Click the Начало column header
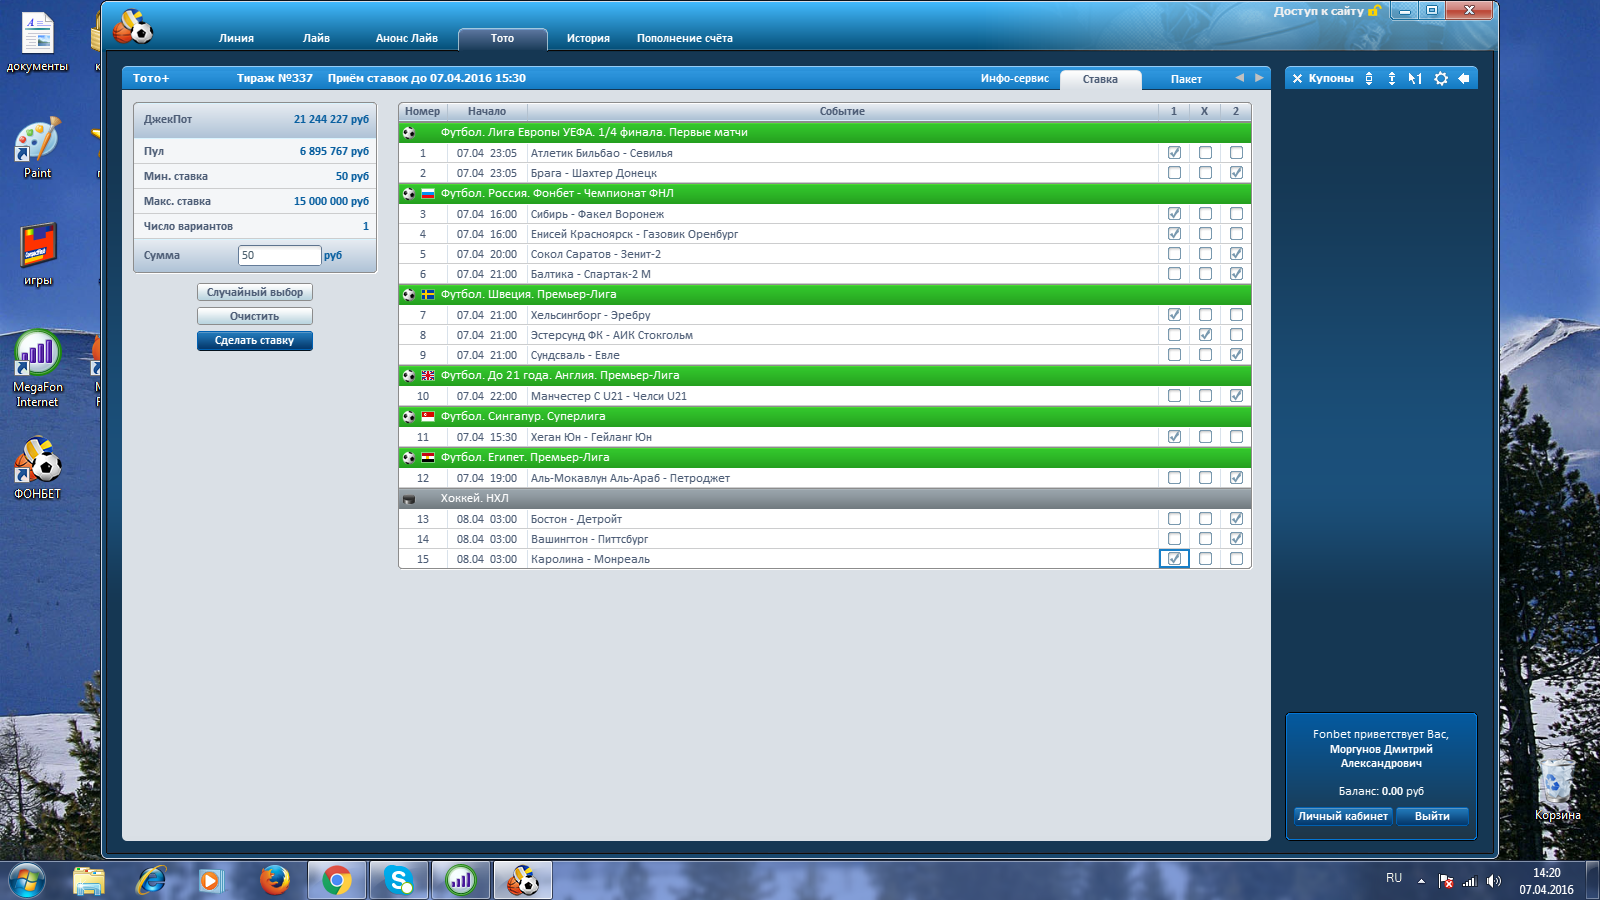1600x900 pixels. pyautogui.click(x=487, y=111)
